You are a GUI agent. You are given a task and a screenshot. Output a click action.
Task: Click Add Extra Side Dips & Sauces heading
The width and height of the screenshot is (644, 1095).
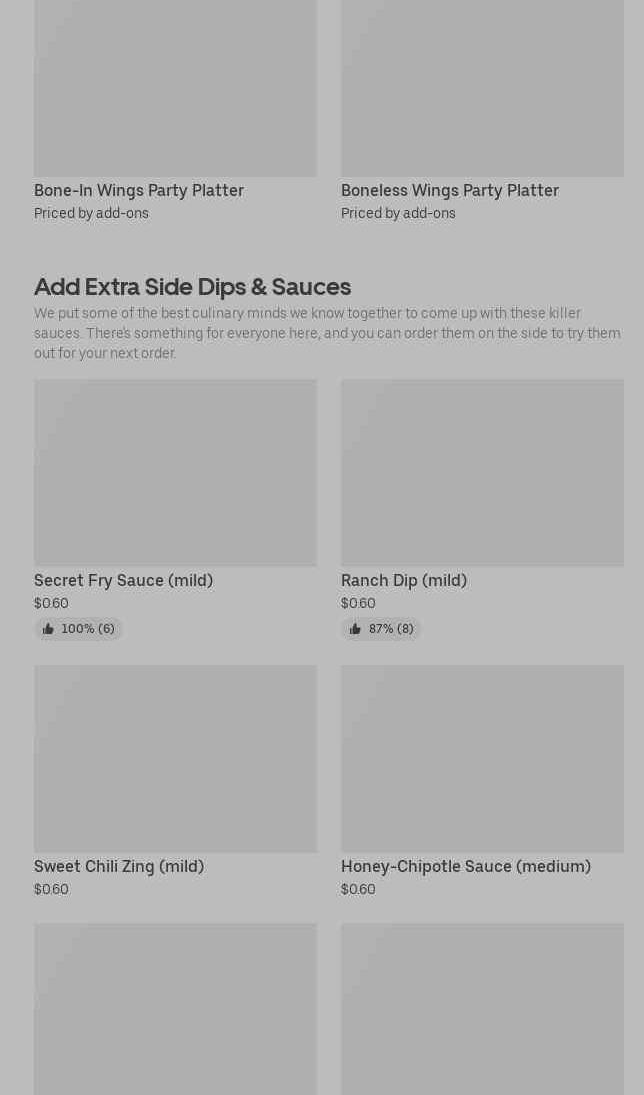192,286
